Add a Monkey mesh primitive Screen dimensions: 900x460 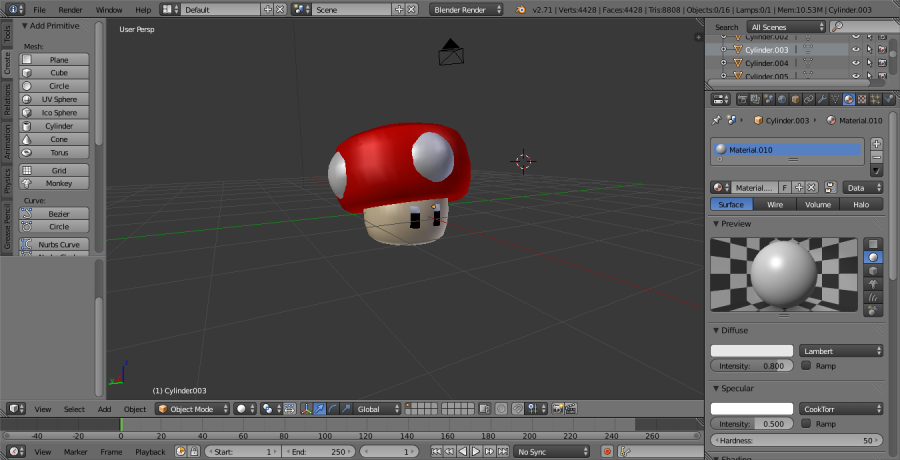pos(54,184)
